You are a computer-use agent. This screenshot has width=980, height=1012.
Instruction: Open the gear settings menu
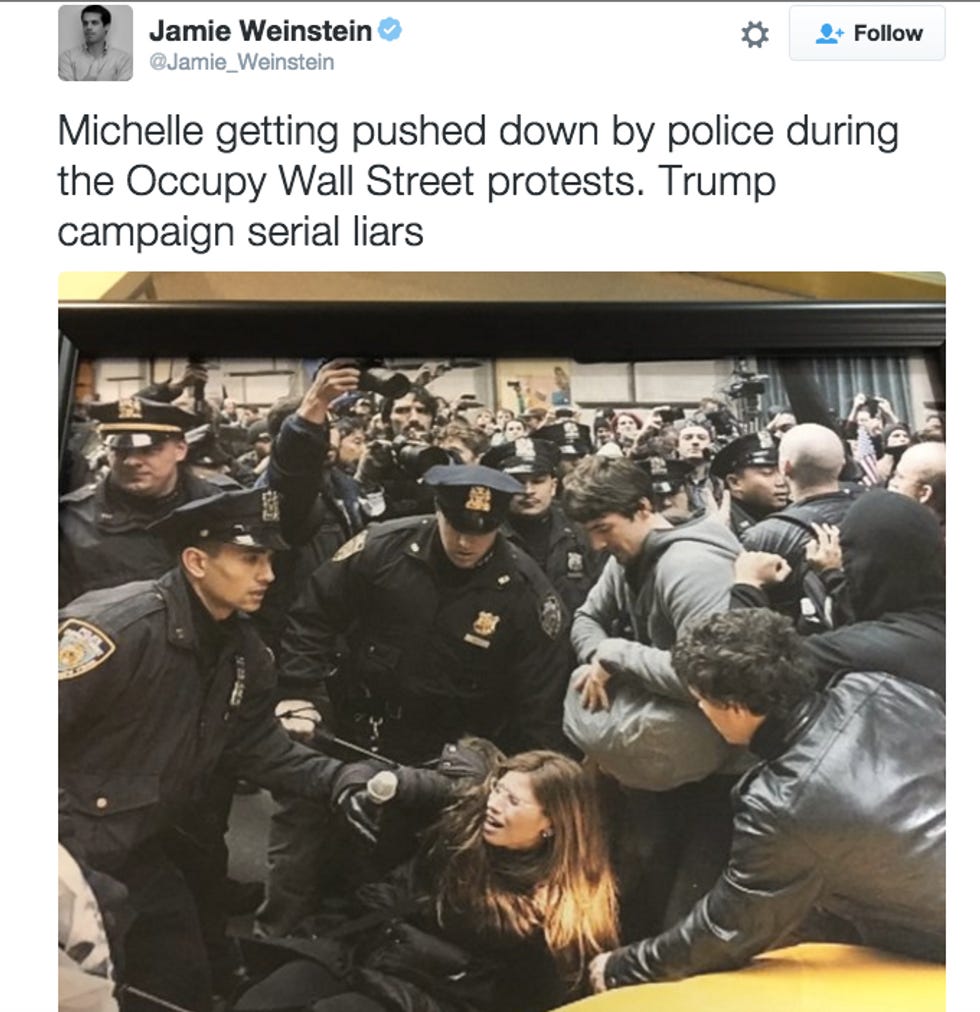[x=755, y=34]
